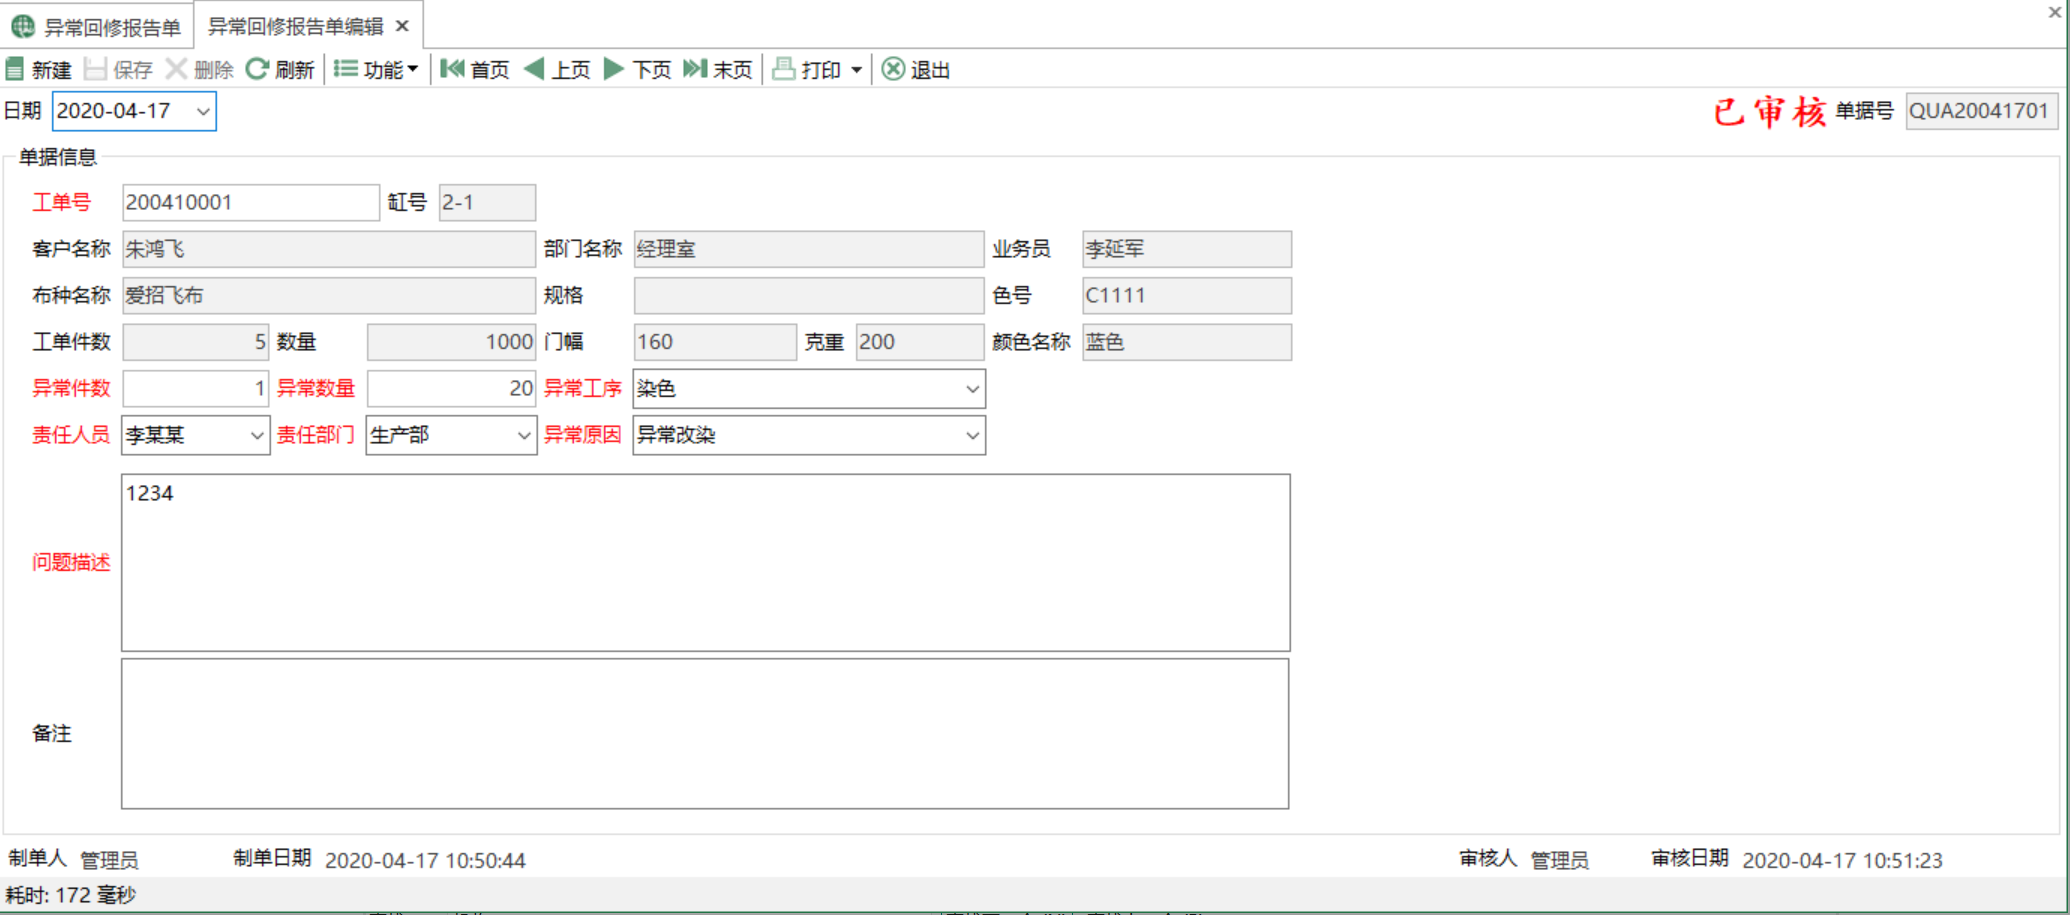Viewport: 2070px width, 915px height.
Task: Click the 审核日期 value 2020-04-17 10:51:23
Action: [x=1842, y=860]
